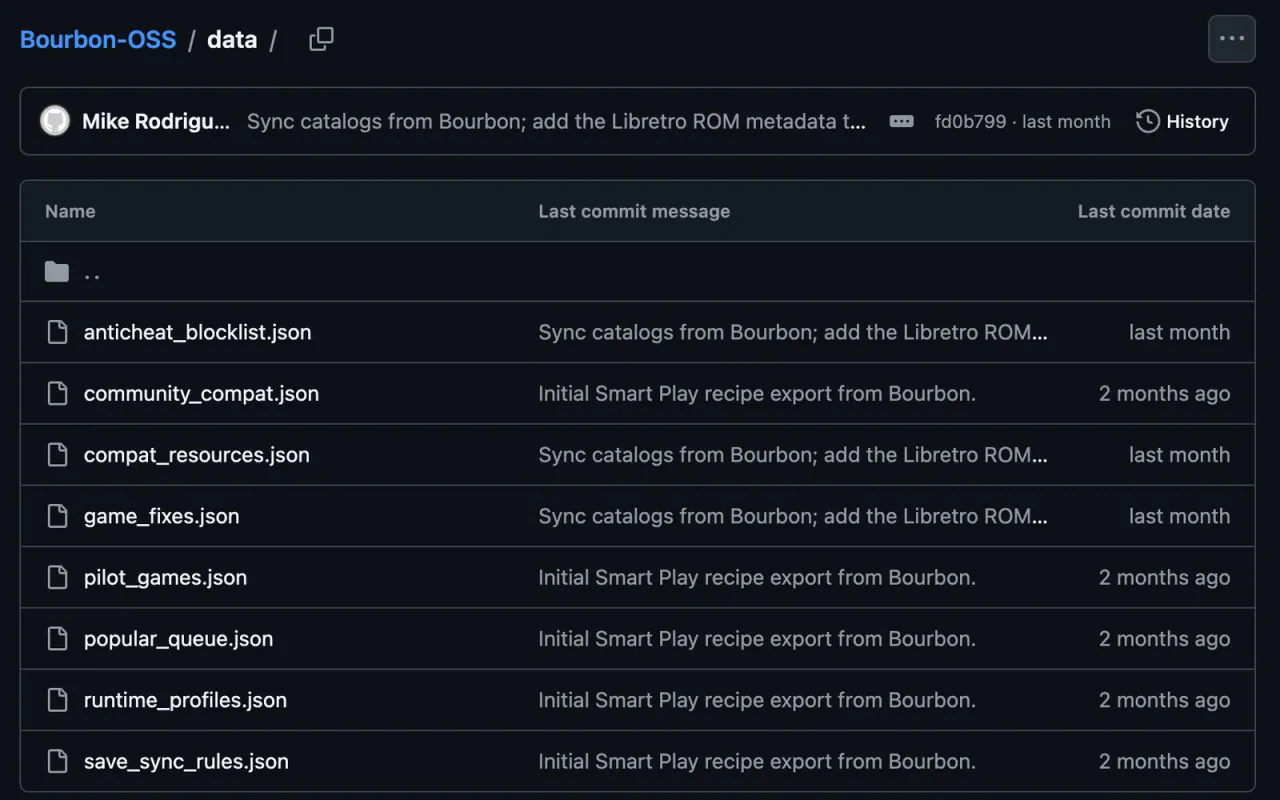This screenshot has height=800, width=1280.
Task: Open the commit message for pilot_games.json
Action: [x=757, y=577]
